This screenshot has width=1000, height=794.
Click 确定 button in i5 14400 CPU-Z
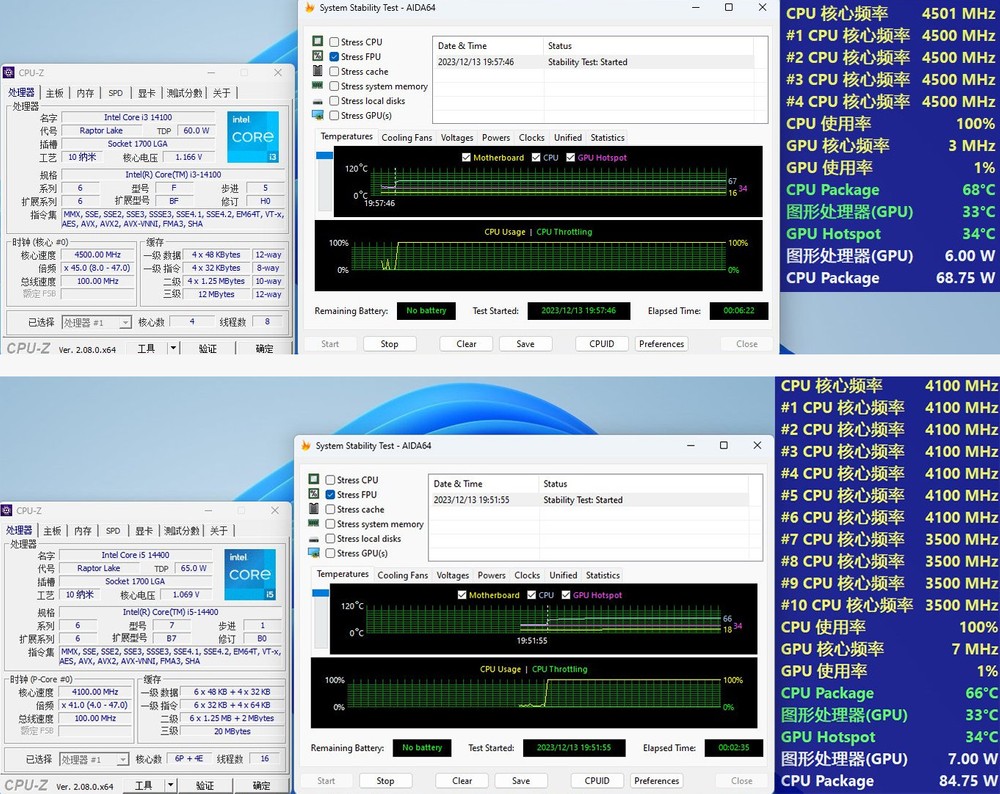(x=261, y=786)
